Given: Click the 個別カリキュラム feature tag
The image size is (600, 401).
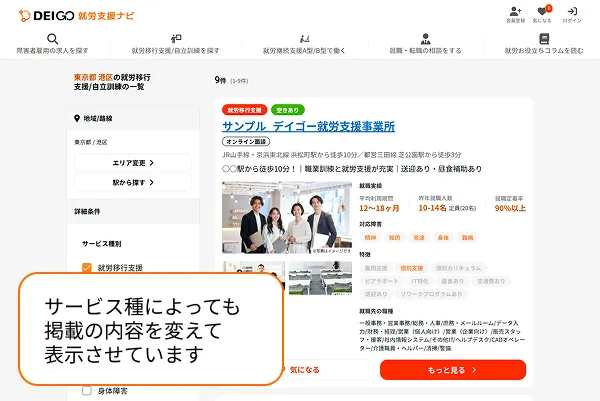Looking at the screenshot, I should point(458,268).
